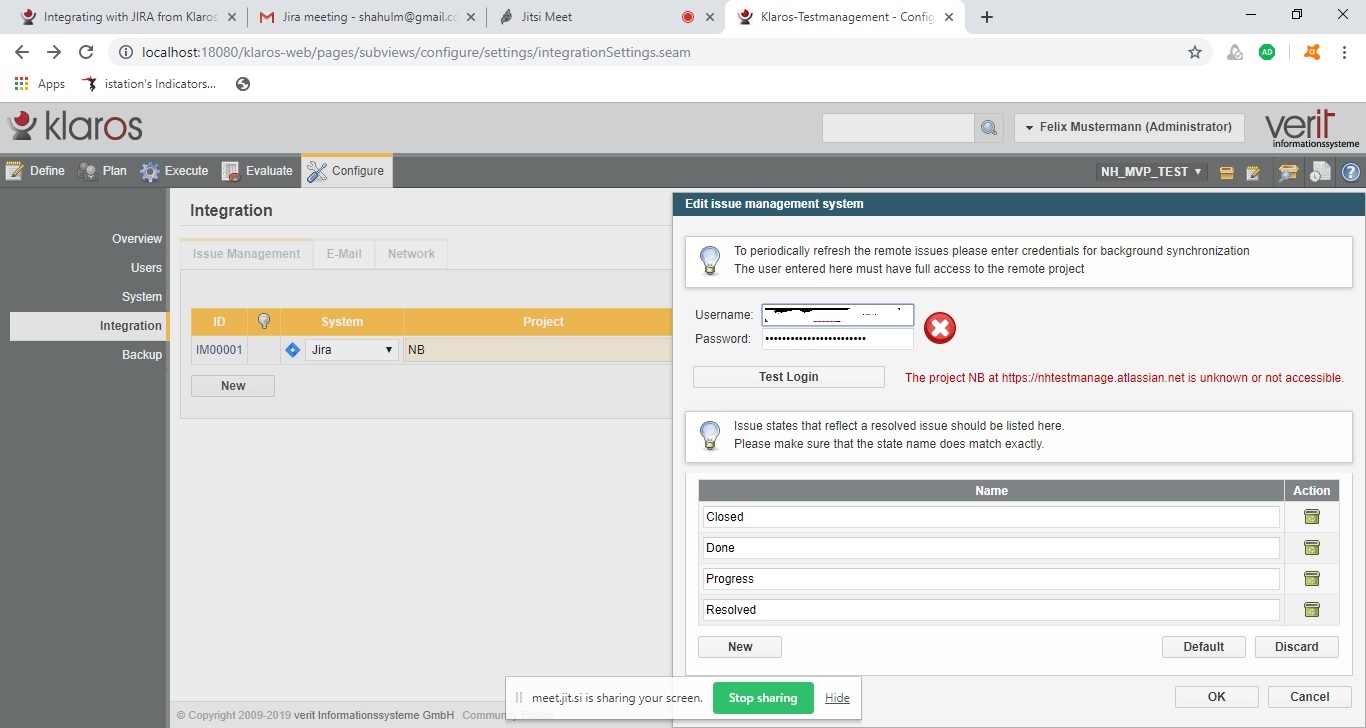Click the Test Login button

point(788,377)
